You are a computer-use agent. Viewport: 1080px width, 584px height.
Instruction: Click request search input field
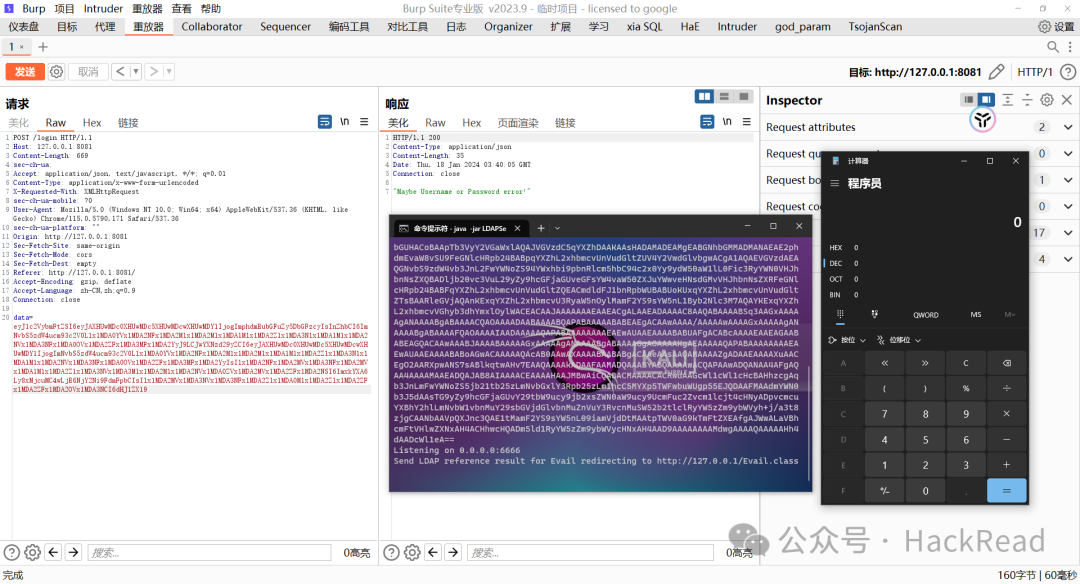click(209, 552)
